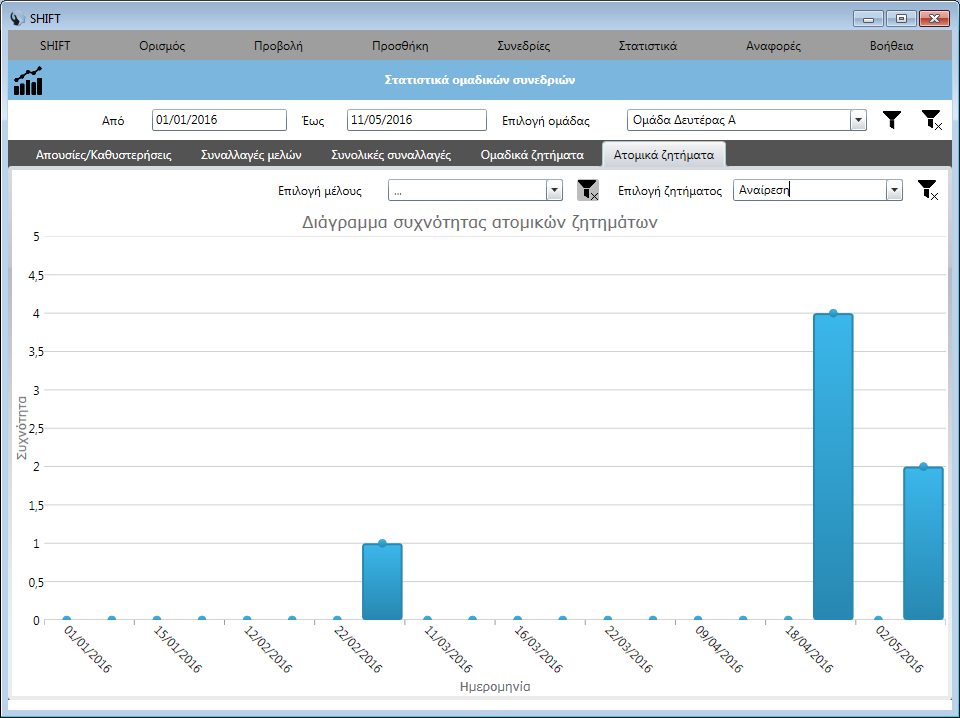Click the x-axis label 15/01/2016

click(178, 649)
